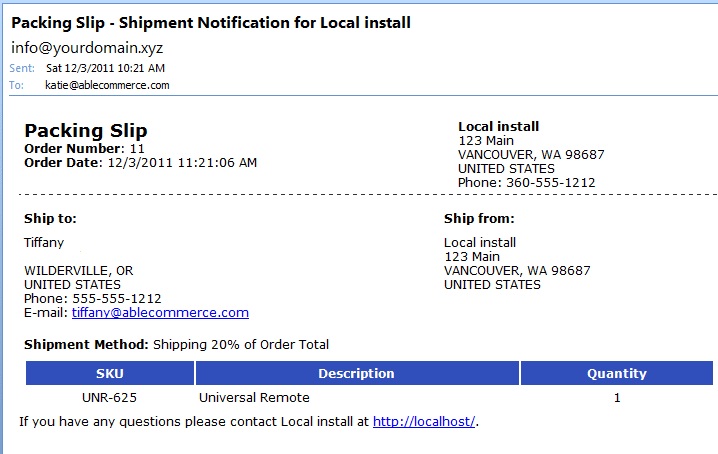Image resolution: width=718 pixels, height=454 pixels.
Task: Click the customer name Tiffany
Action: coord(44,242)
